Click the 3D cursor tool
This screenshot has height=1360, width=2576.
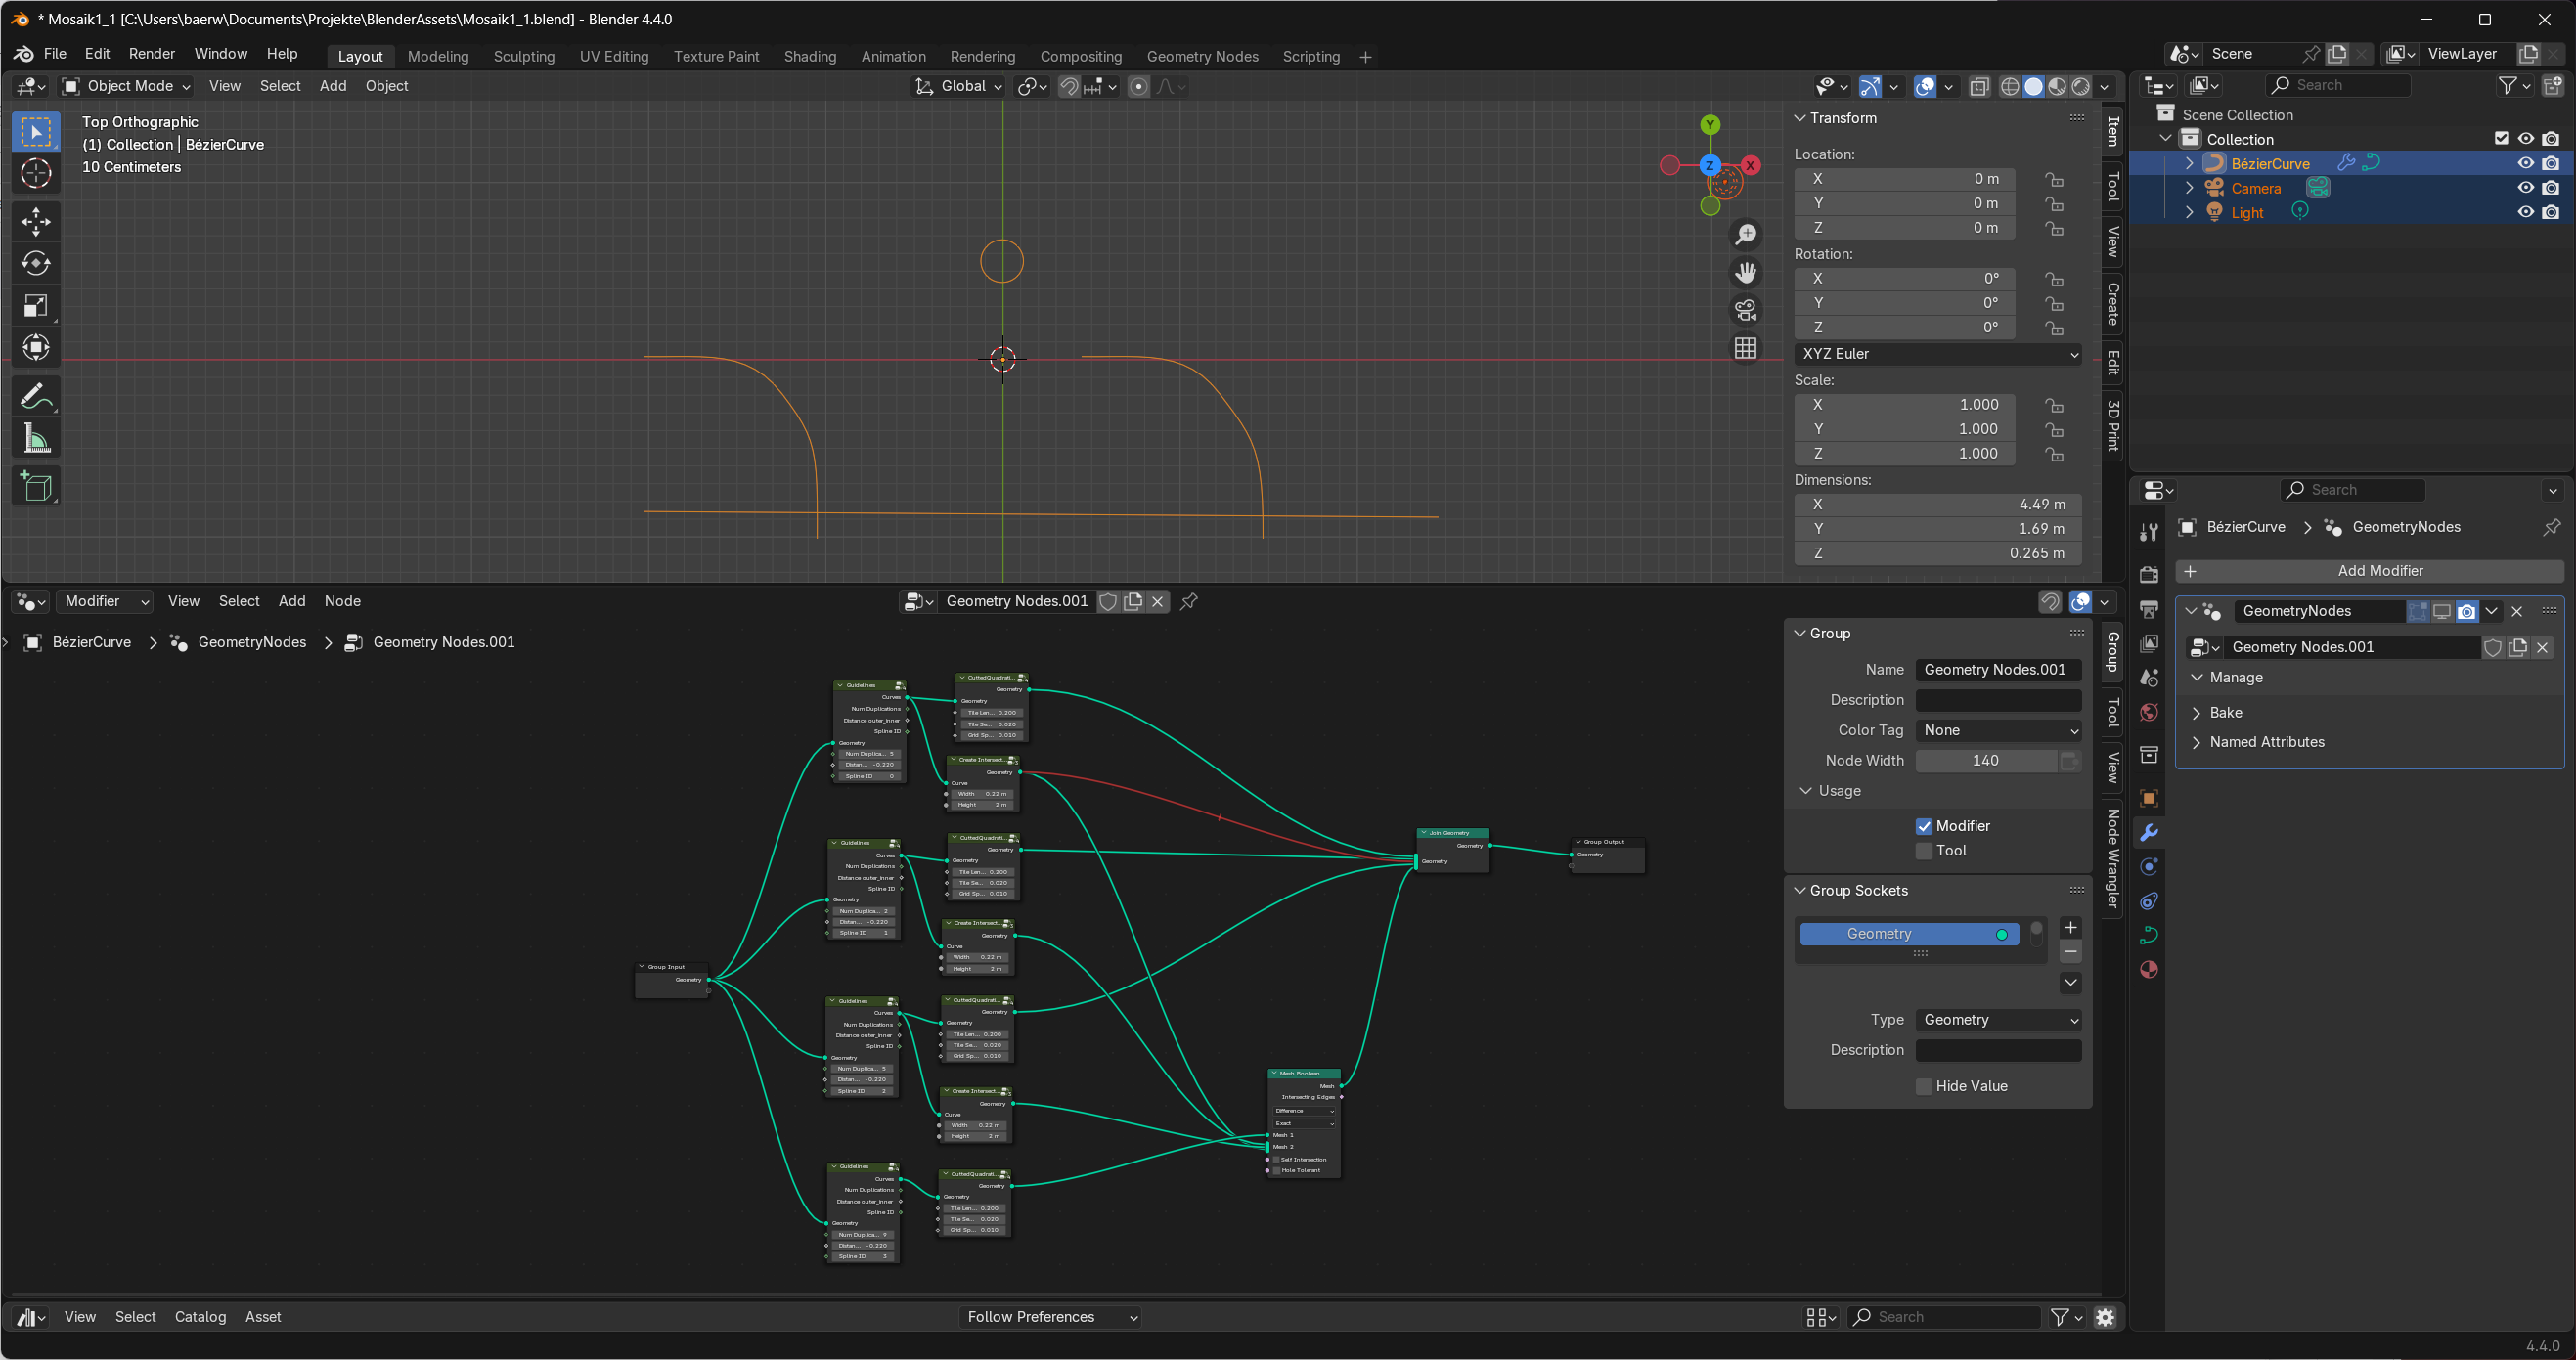[36, 173]
